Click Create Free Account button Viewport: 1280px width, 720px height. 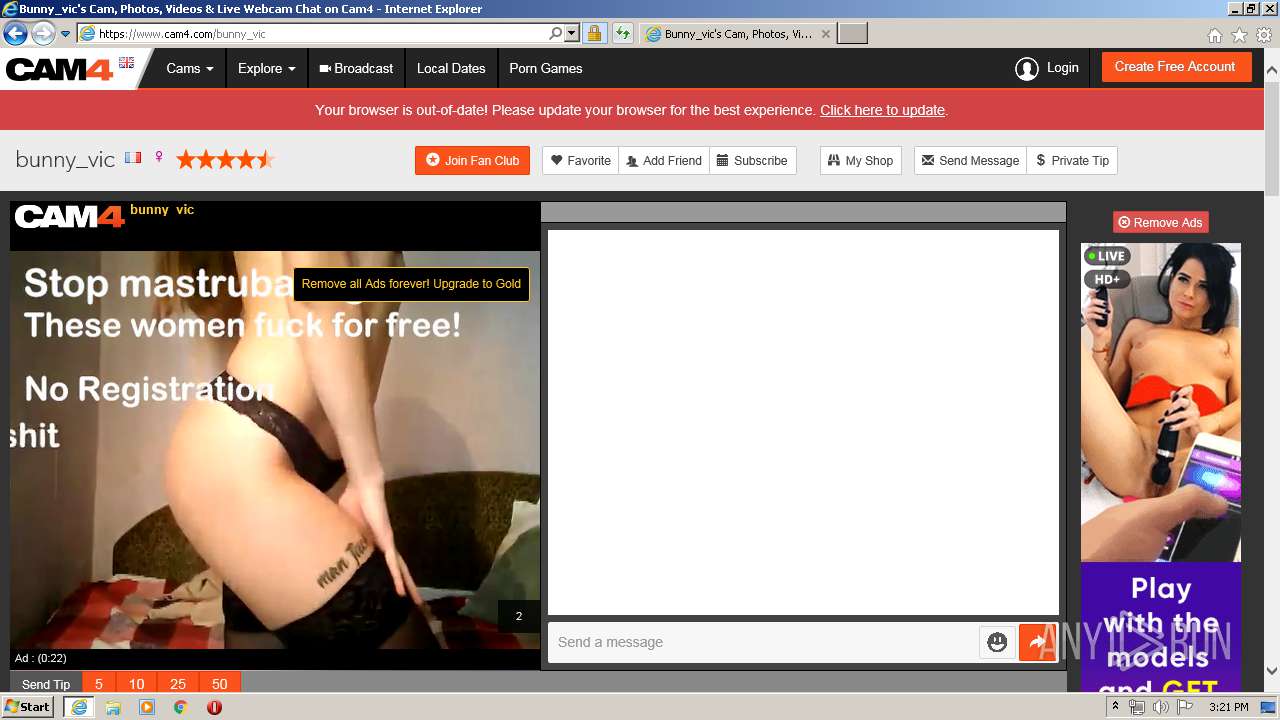1175,67
